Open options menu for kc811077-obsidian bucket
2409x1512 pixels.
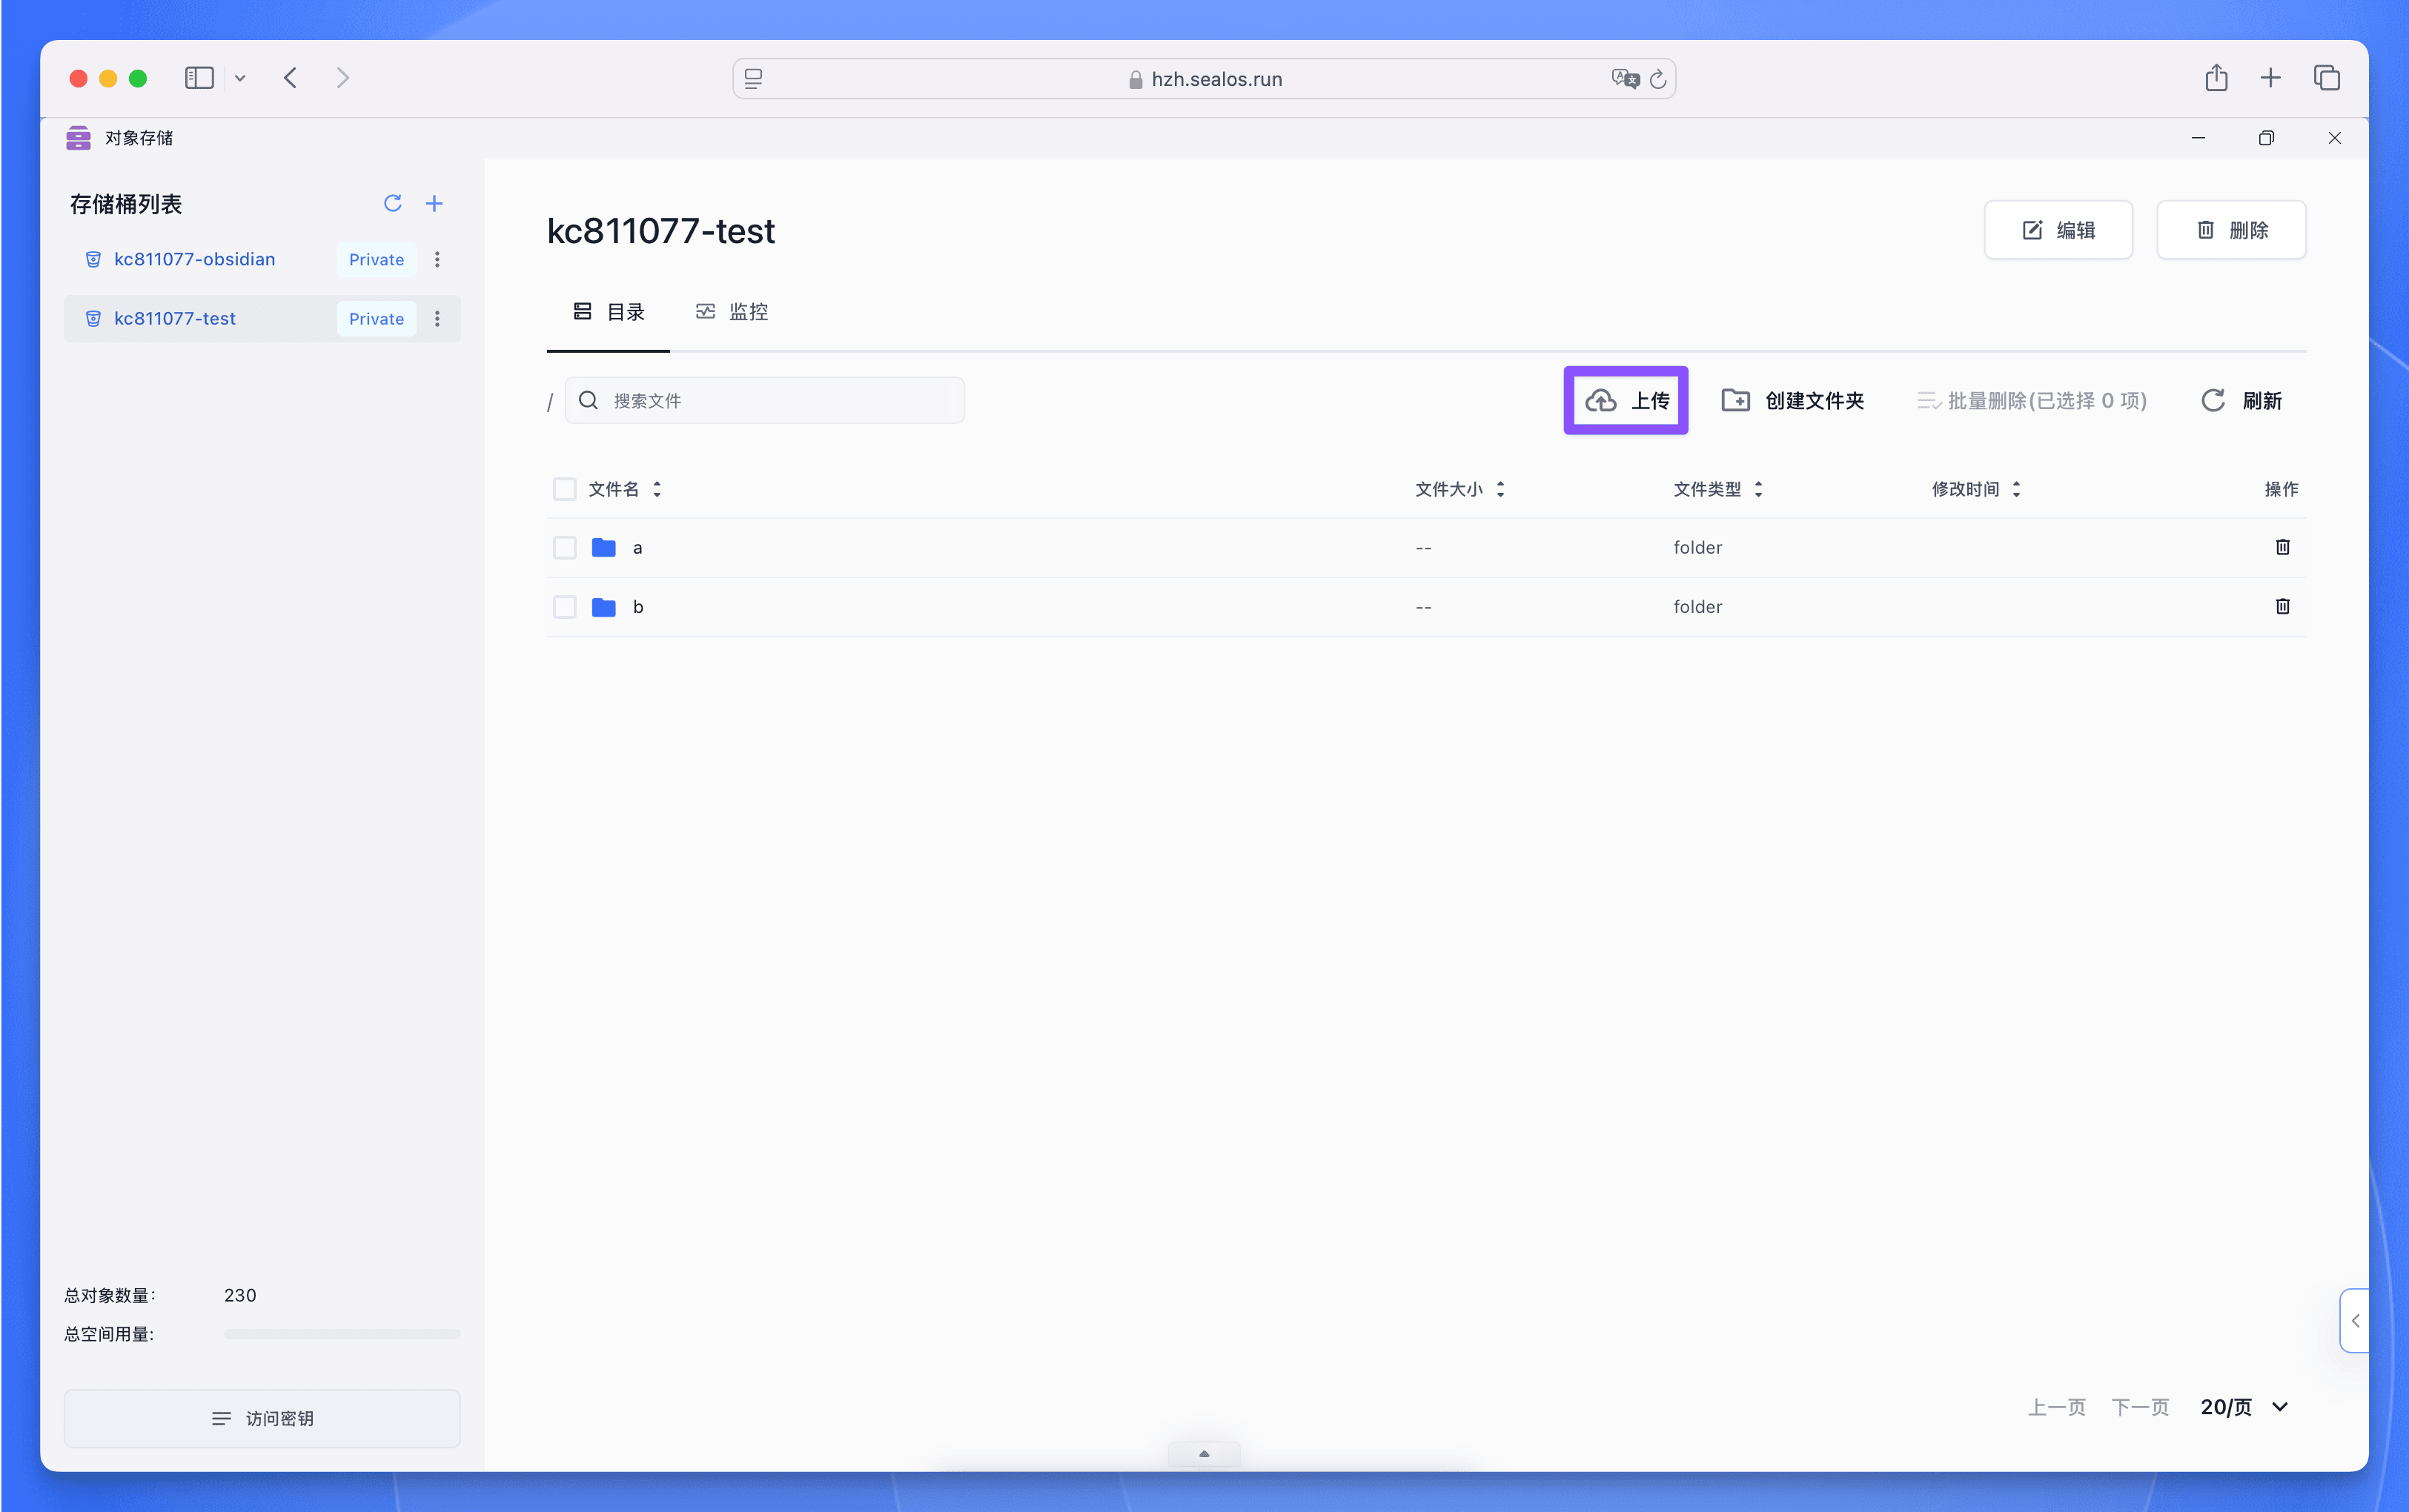pos(437,259)
